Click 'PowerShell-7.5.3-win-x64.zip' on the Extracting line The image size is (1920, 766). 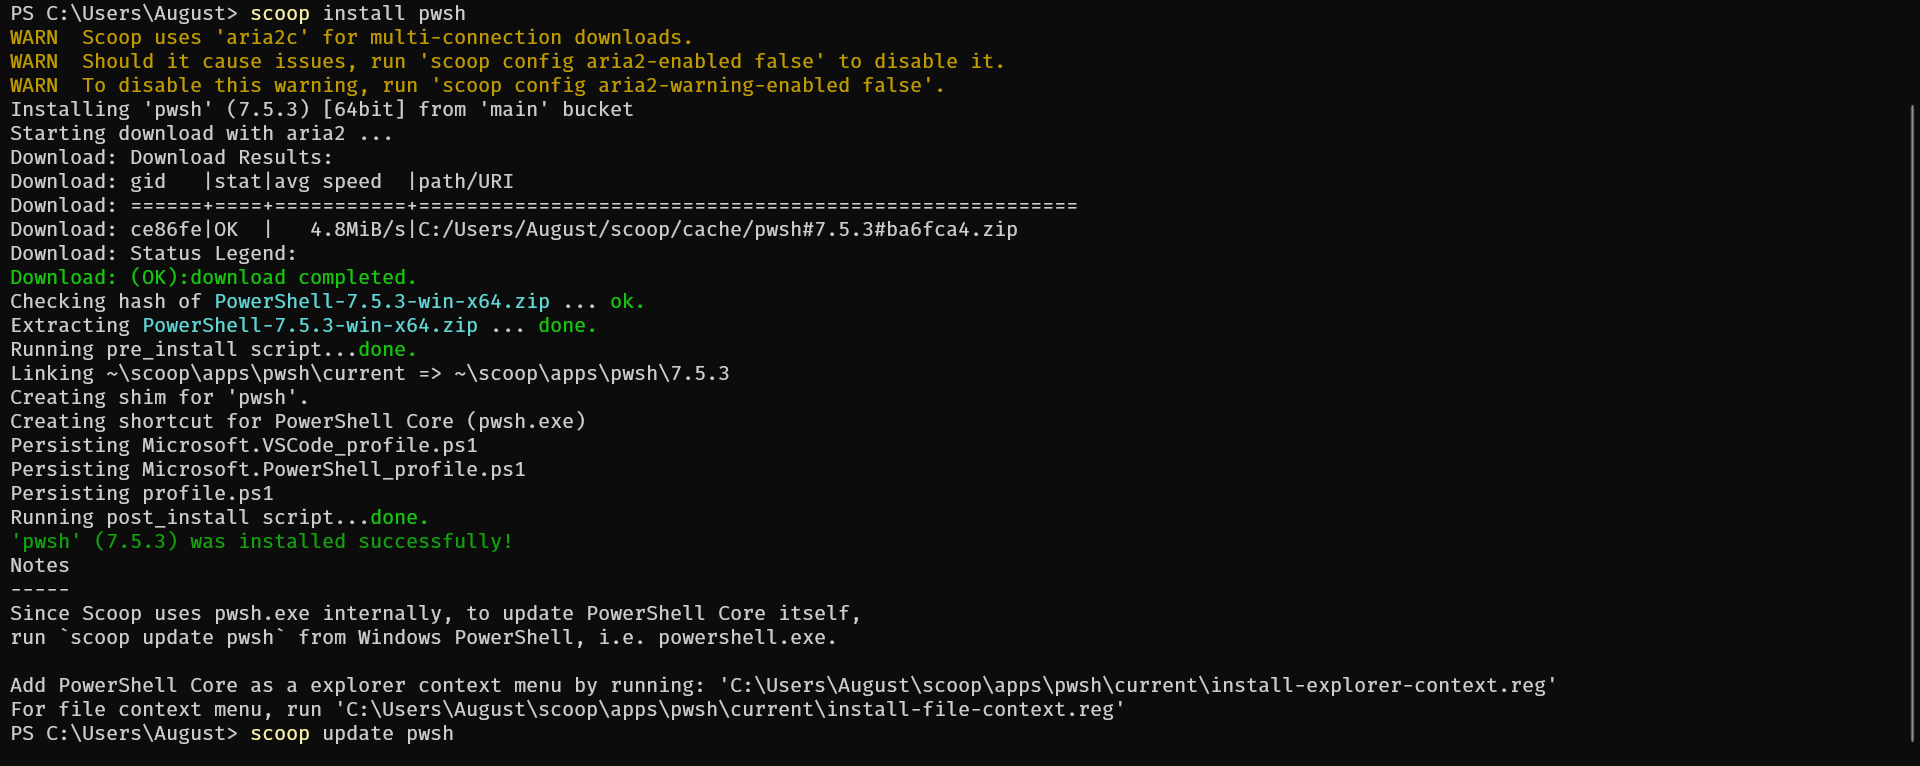click(x=309, y=326)
